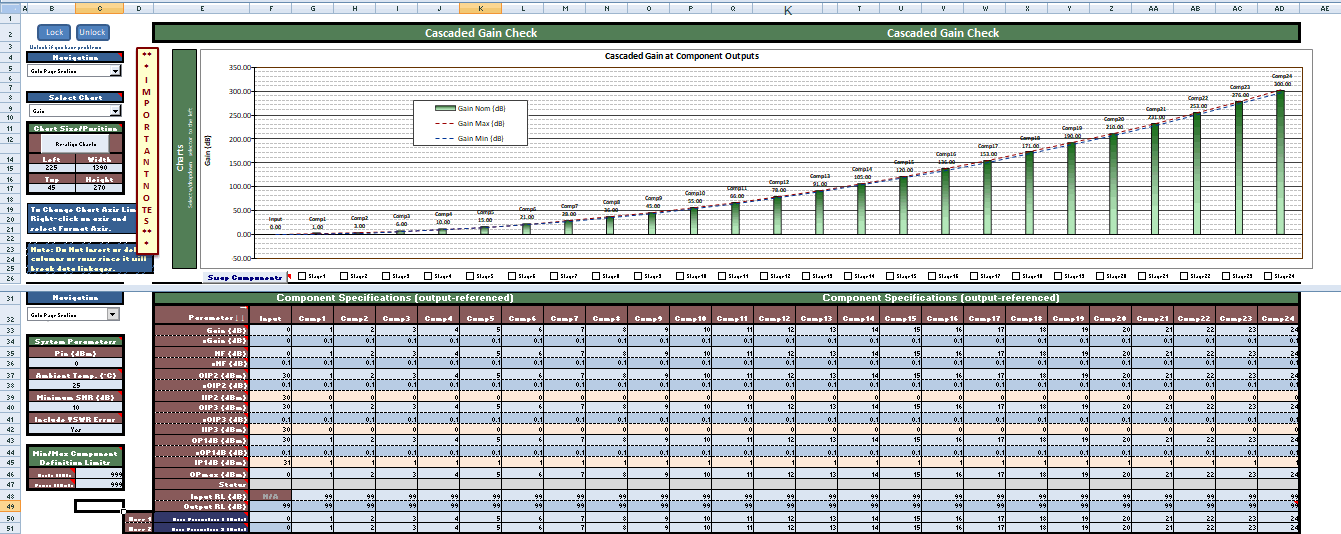Click the chart Width value field
The image size is (1341, 534).
[100, 167]
